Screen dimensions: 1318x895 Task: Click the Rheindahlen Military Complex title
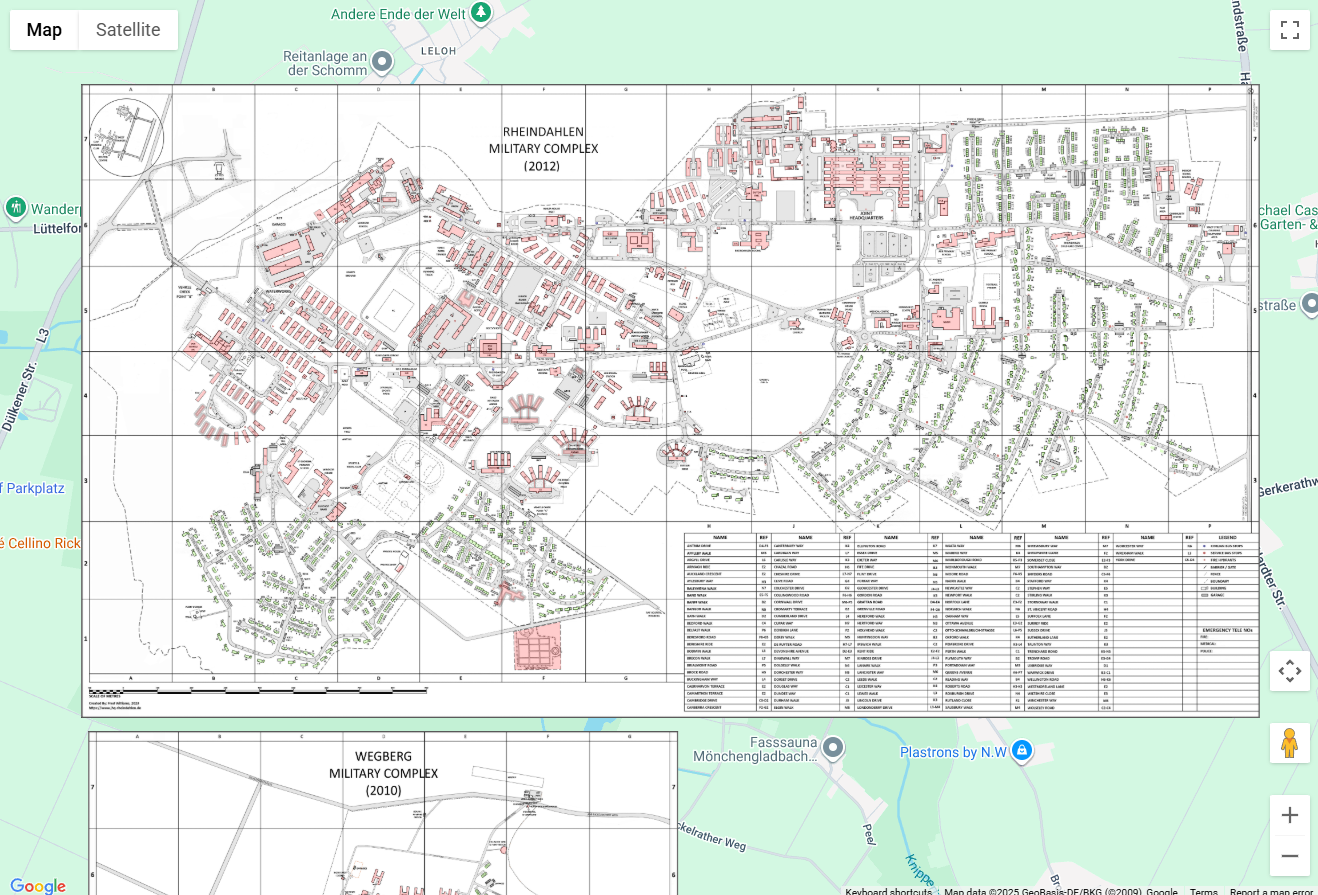[x=543, y=148]
